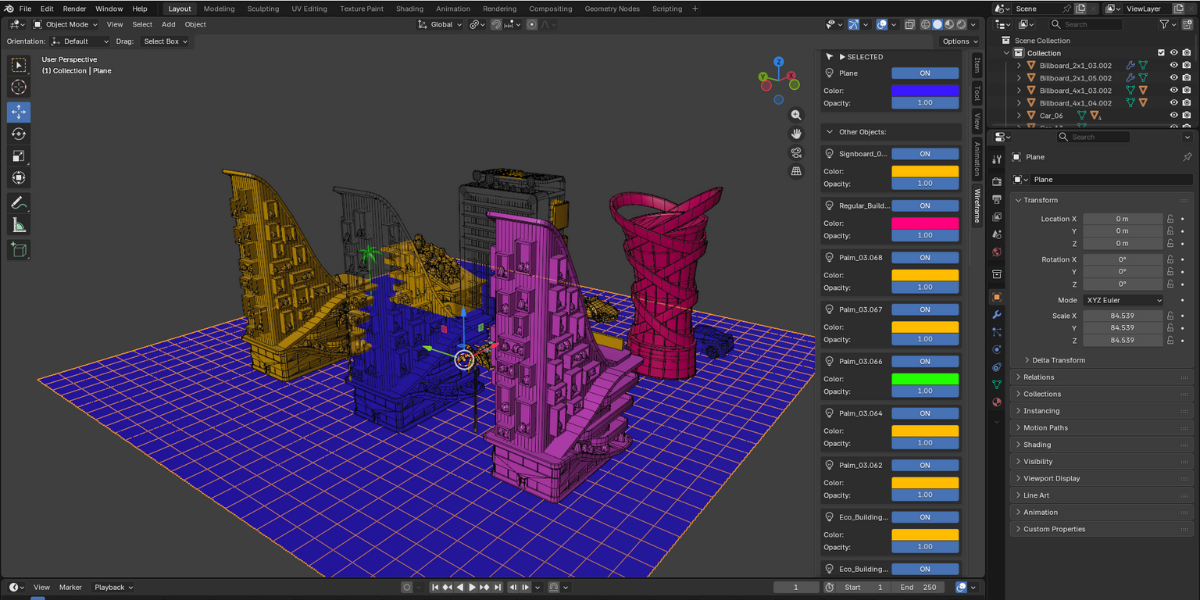This screenshot has height=600, width=1200.
Task: Select the Annotate tool
Action: tap(18, 202)
